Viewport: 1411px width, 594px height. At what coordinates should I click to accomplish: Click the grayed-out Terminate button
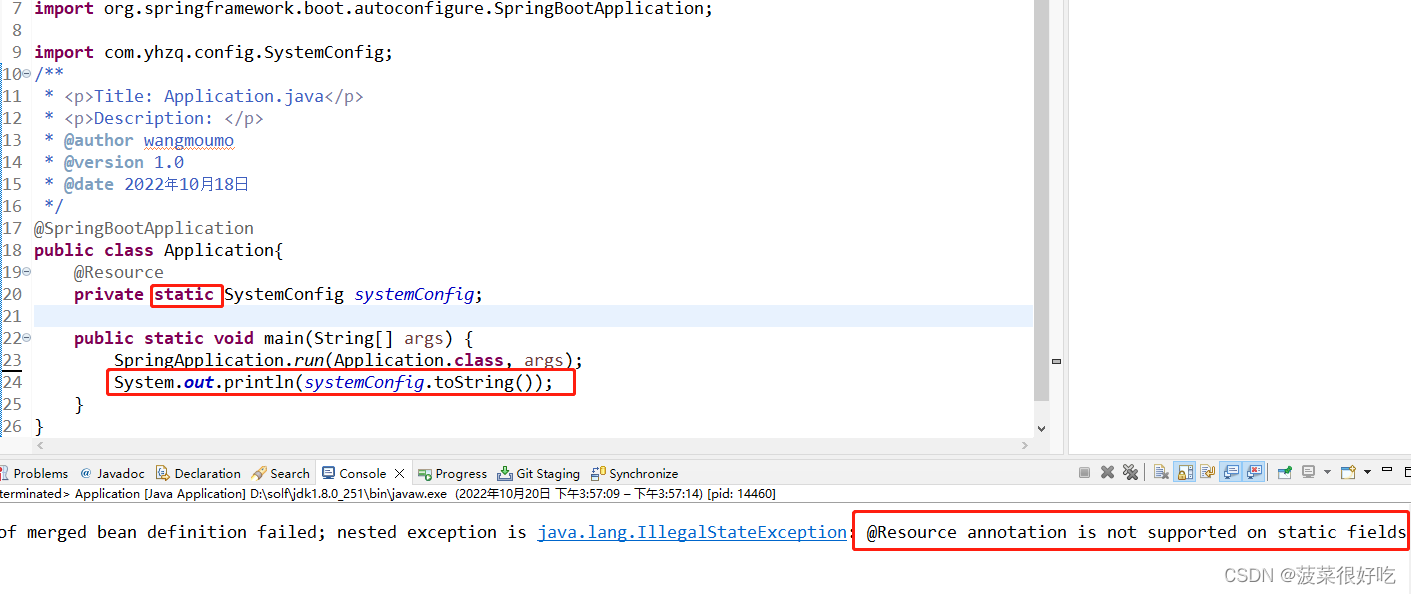(1084, 471)
